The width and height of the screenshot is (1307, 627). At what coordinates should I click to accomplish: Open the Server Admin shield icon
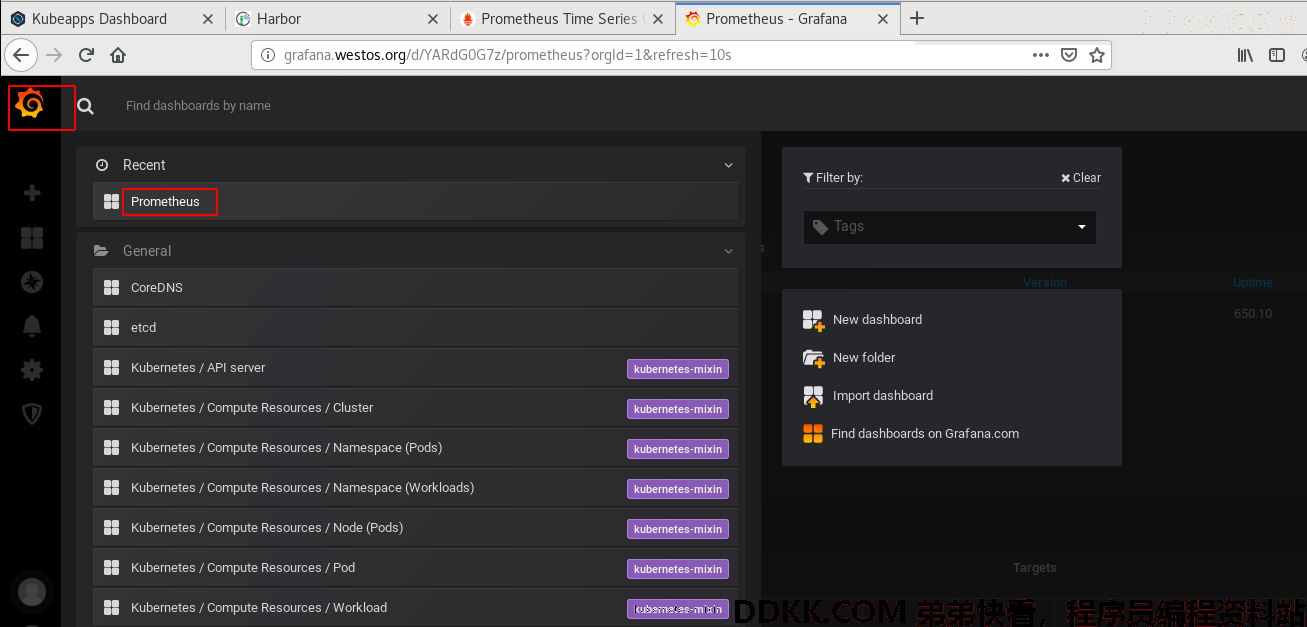32,414
